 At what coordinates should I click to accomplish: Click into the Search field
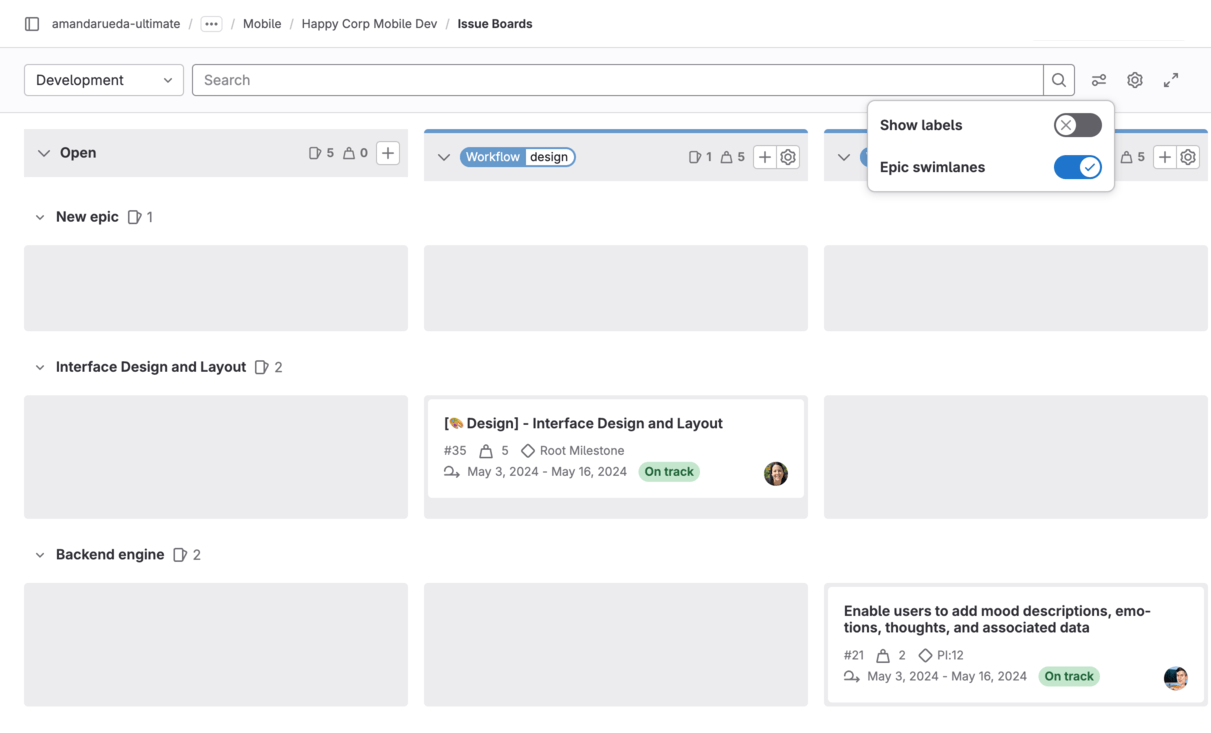(617, 80)
